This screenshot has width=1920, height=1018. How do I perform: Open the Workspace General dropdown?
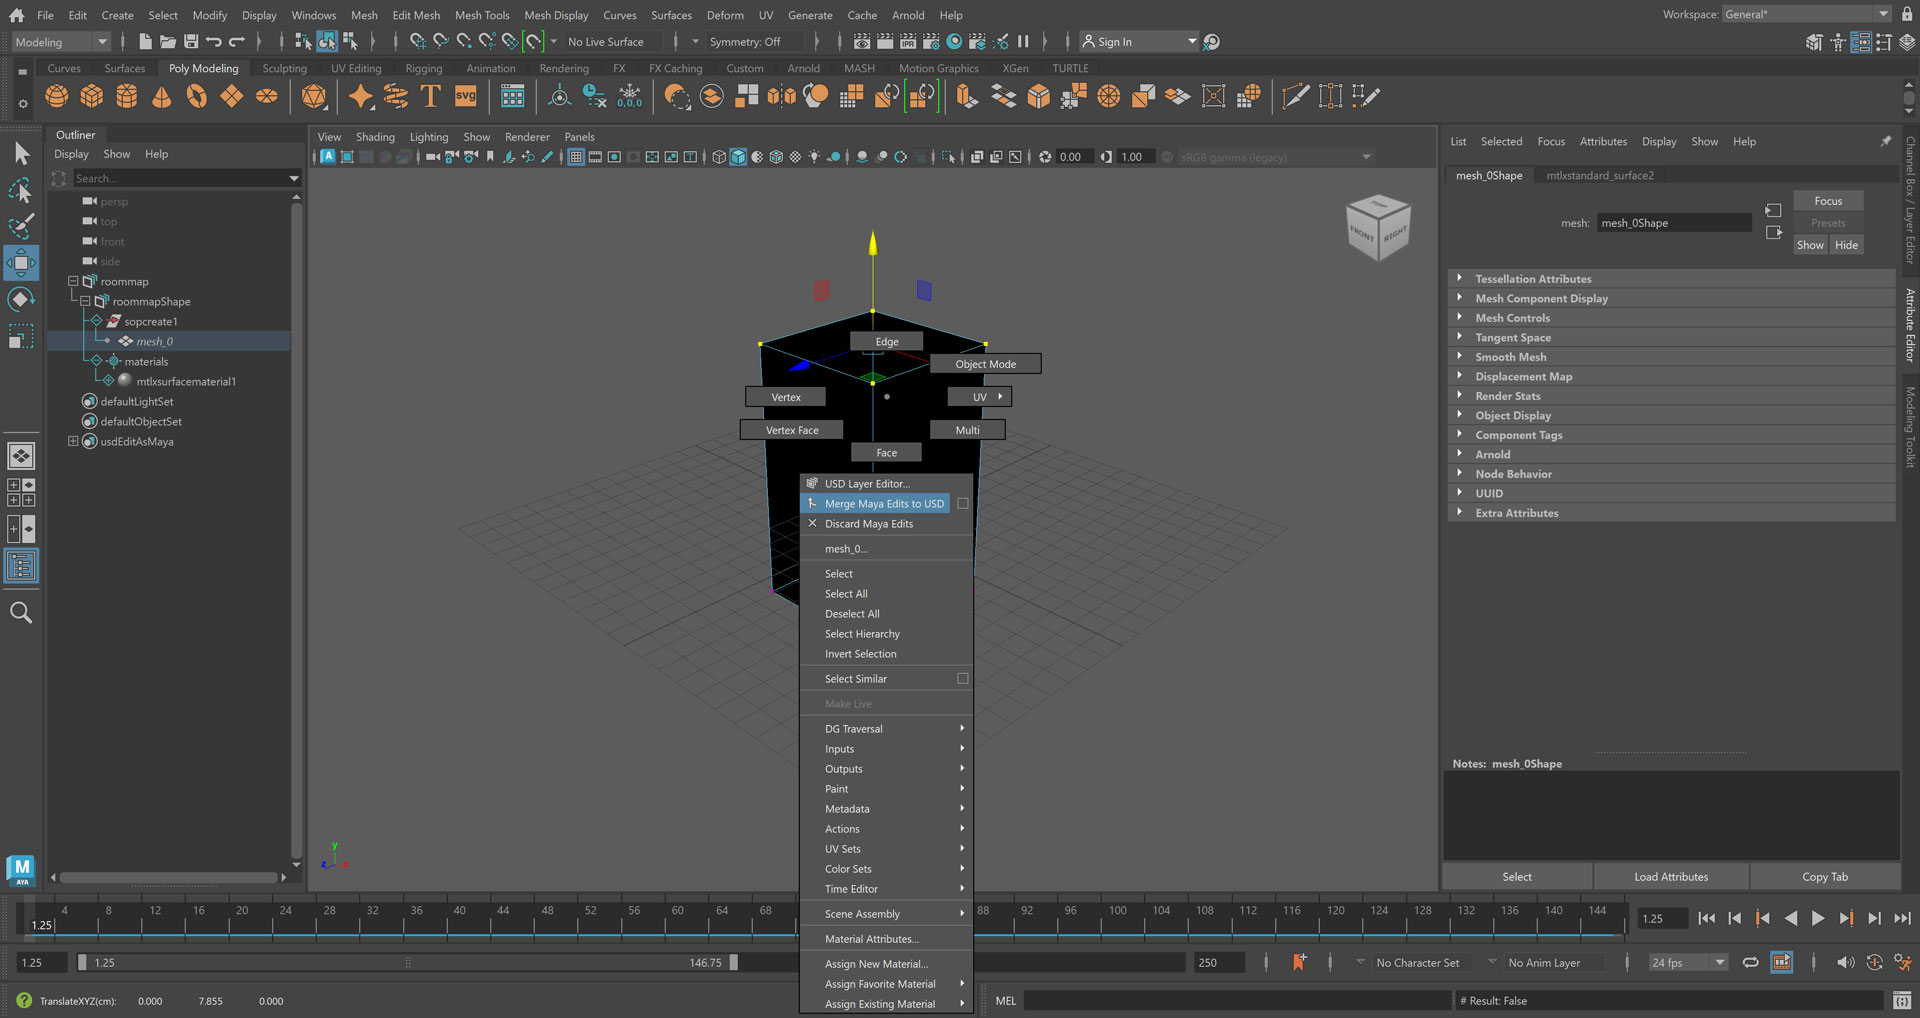(x=1806, y=14)
